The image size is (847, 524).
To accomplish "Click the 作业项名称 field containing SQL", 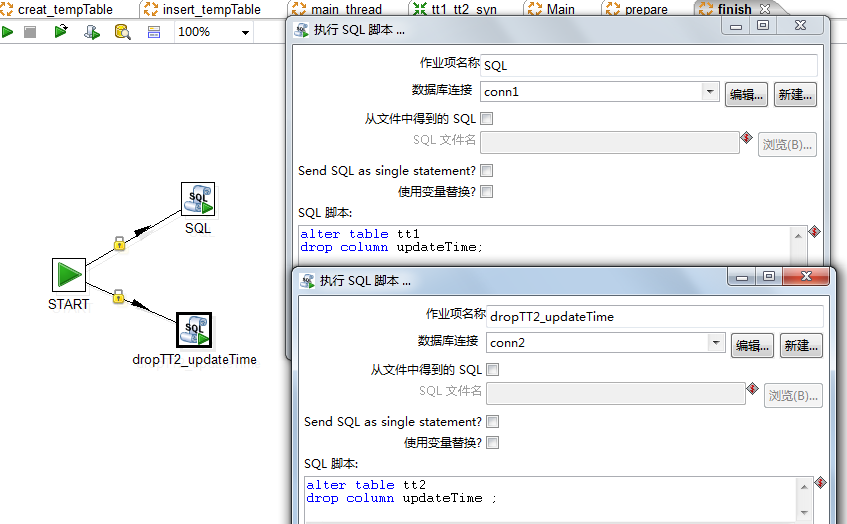I will click(x=649, y=65).
